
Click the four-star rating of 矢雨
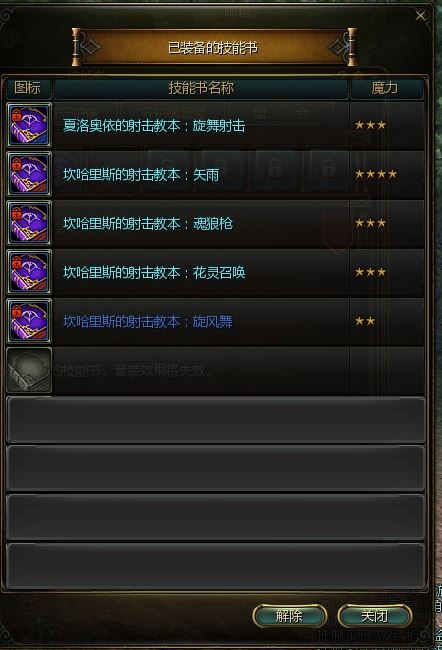[376, 174]
